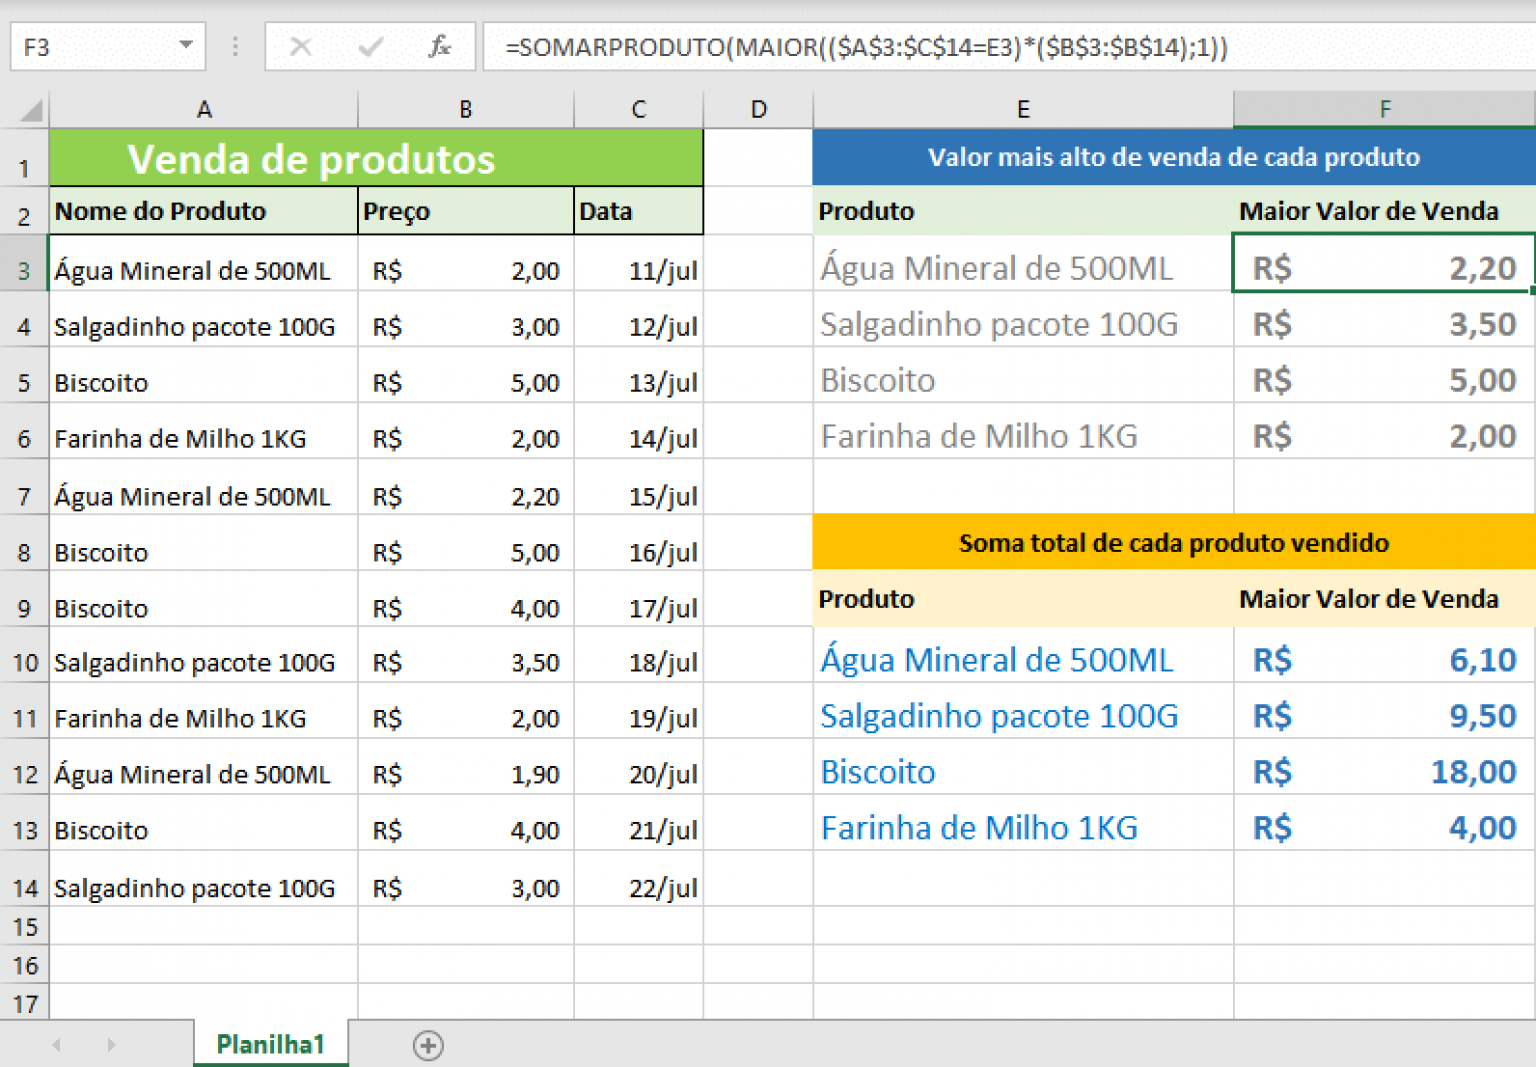Select row 17 header
Screen dimensions: 1536x1067
click(24, 1003)
